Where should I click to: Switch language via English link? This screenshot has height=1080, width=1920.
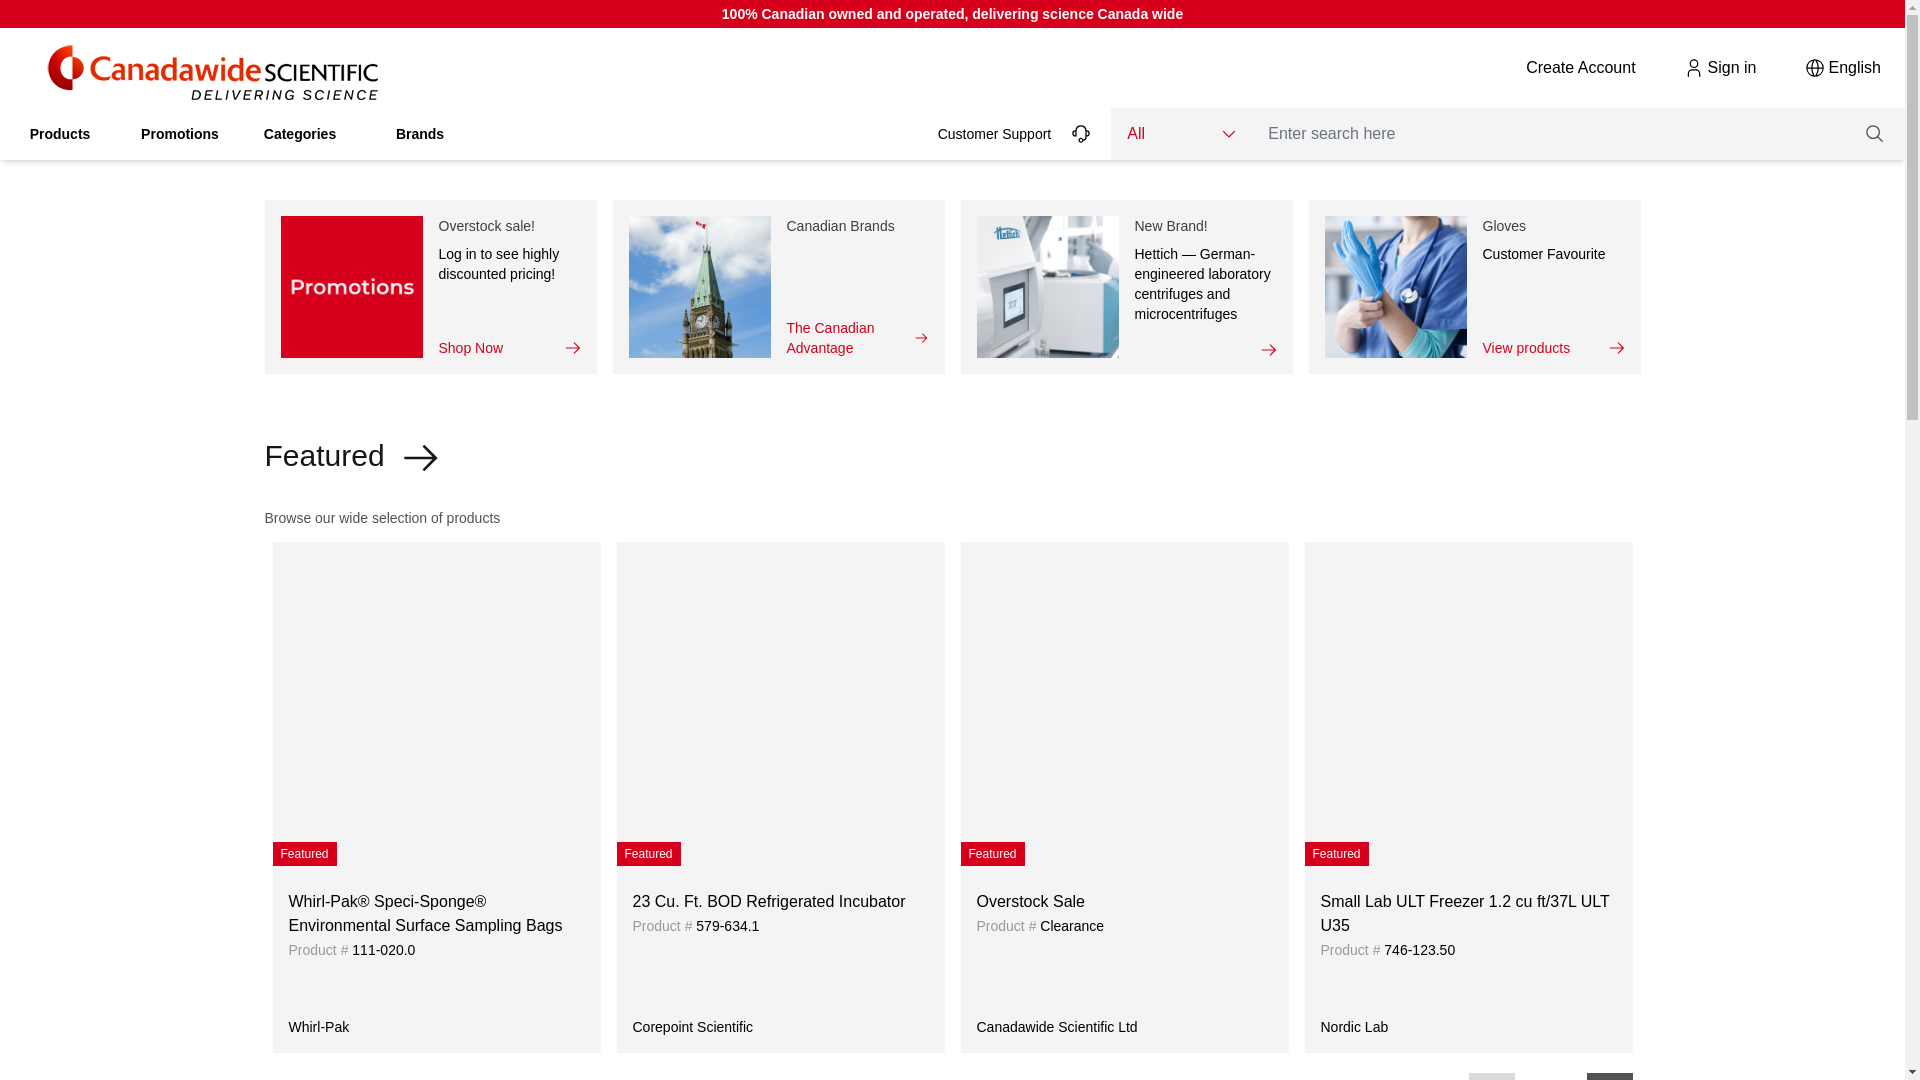point(1854,68)
